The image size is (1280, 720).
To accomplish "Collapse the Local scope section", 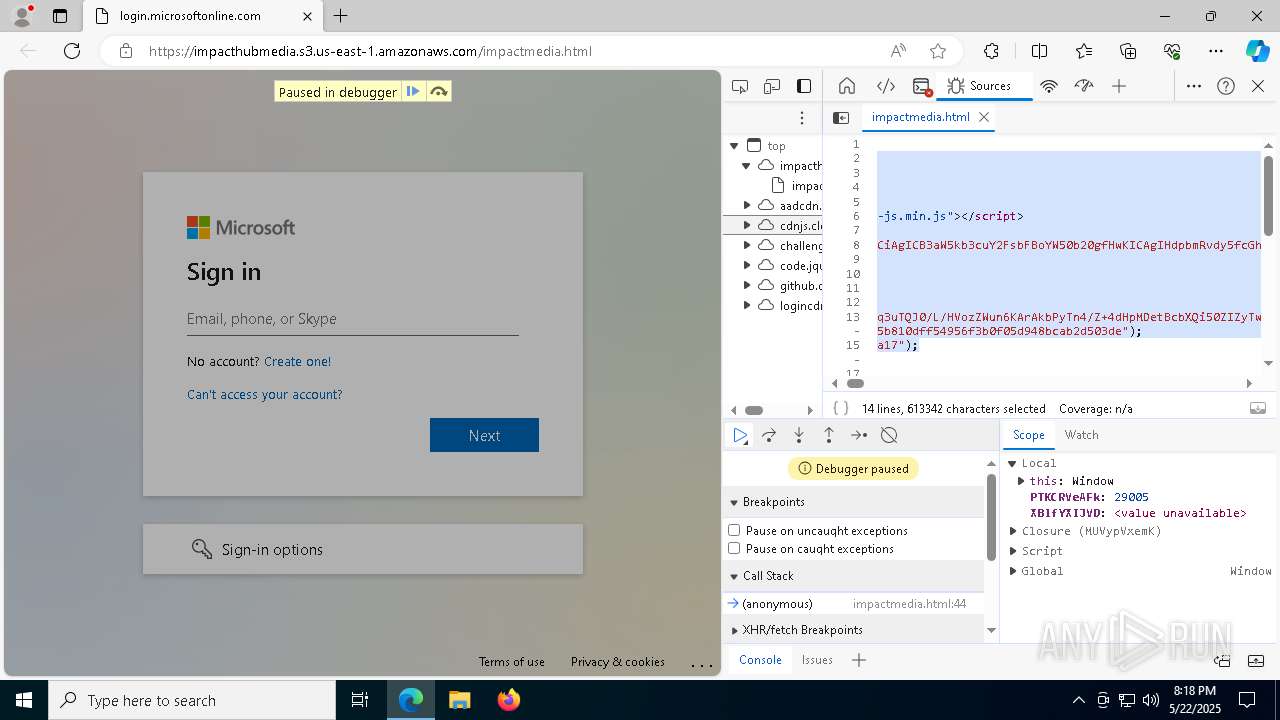I will 1013,463.
